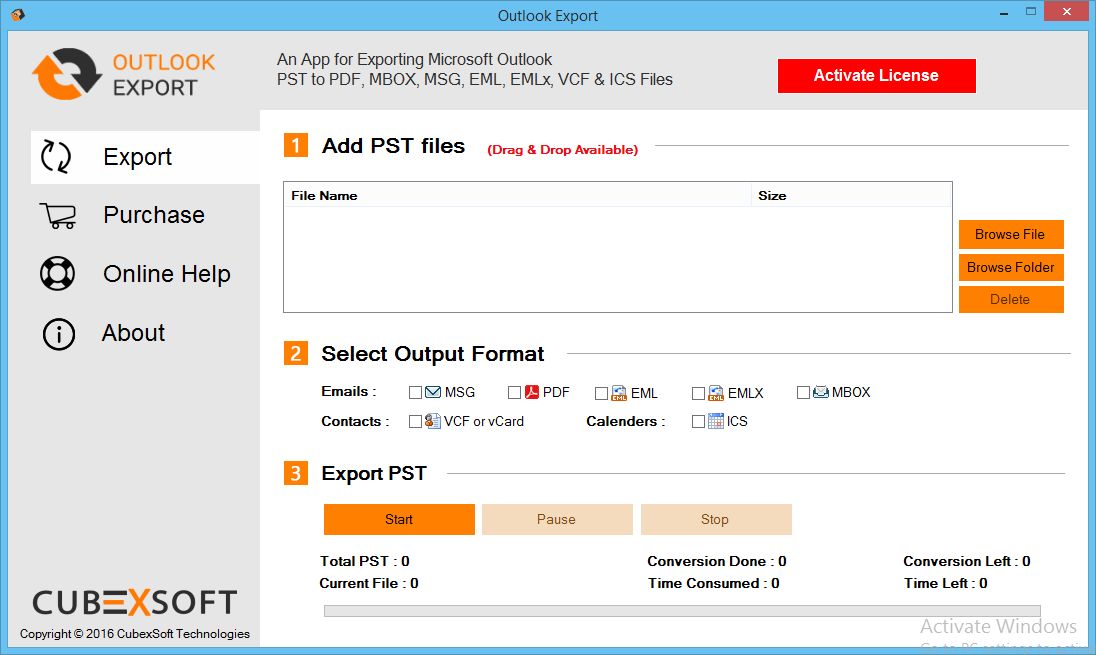Screen dimensions: 1096x655
Task: Click the Purchase shopping cart icon
Action: (58, 216)
